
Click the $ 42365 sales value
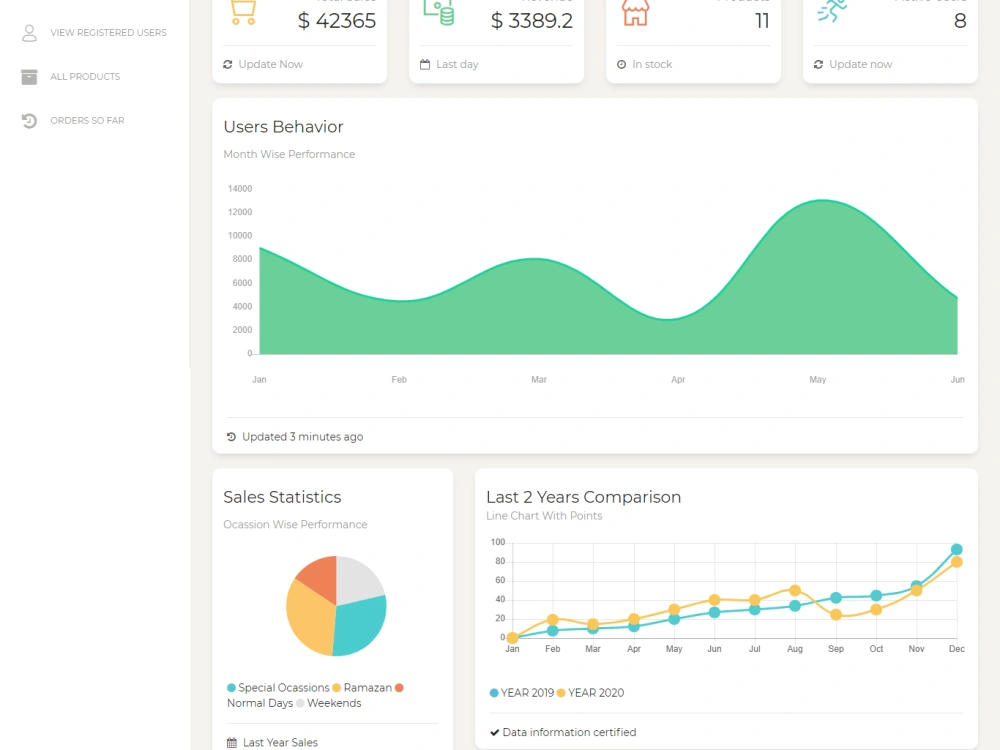tap(337, 21)
